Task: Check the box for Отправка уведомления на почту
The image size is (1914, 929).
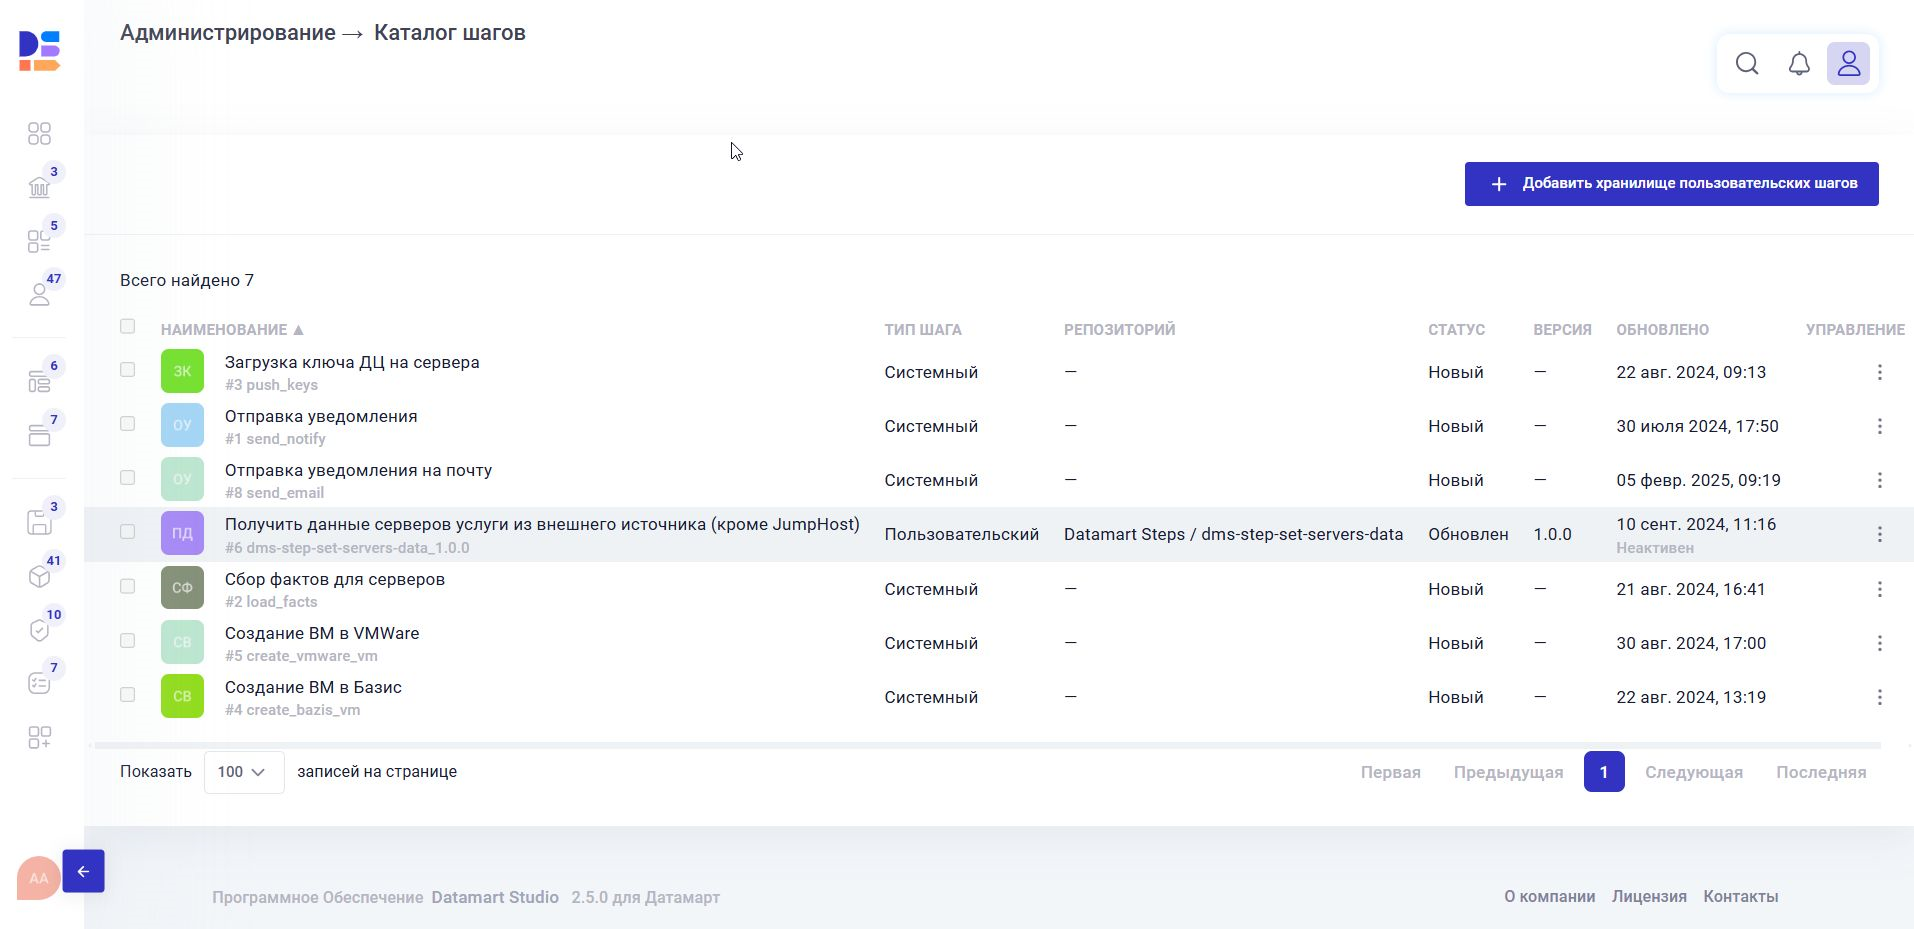Action: tap(127, 478)
